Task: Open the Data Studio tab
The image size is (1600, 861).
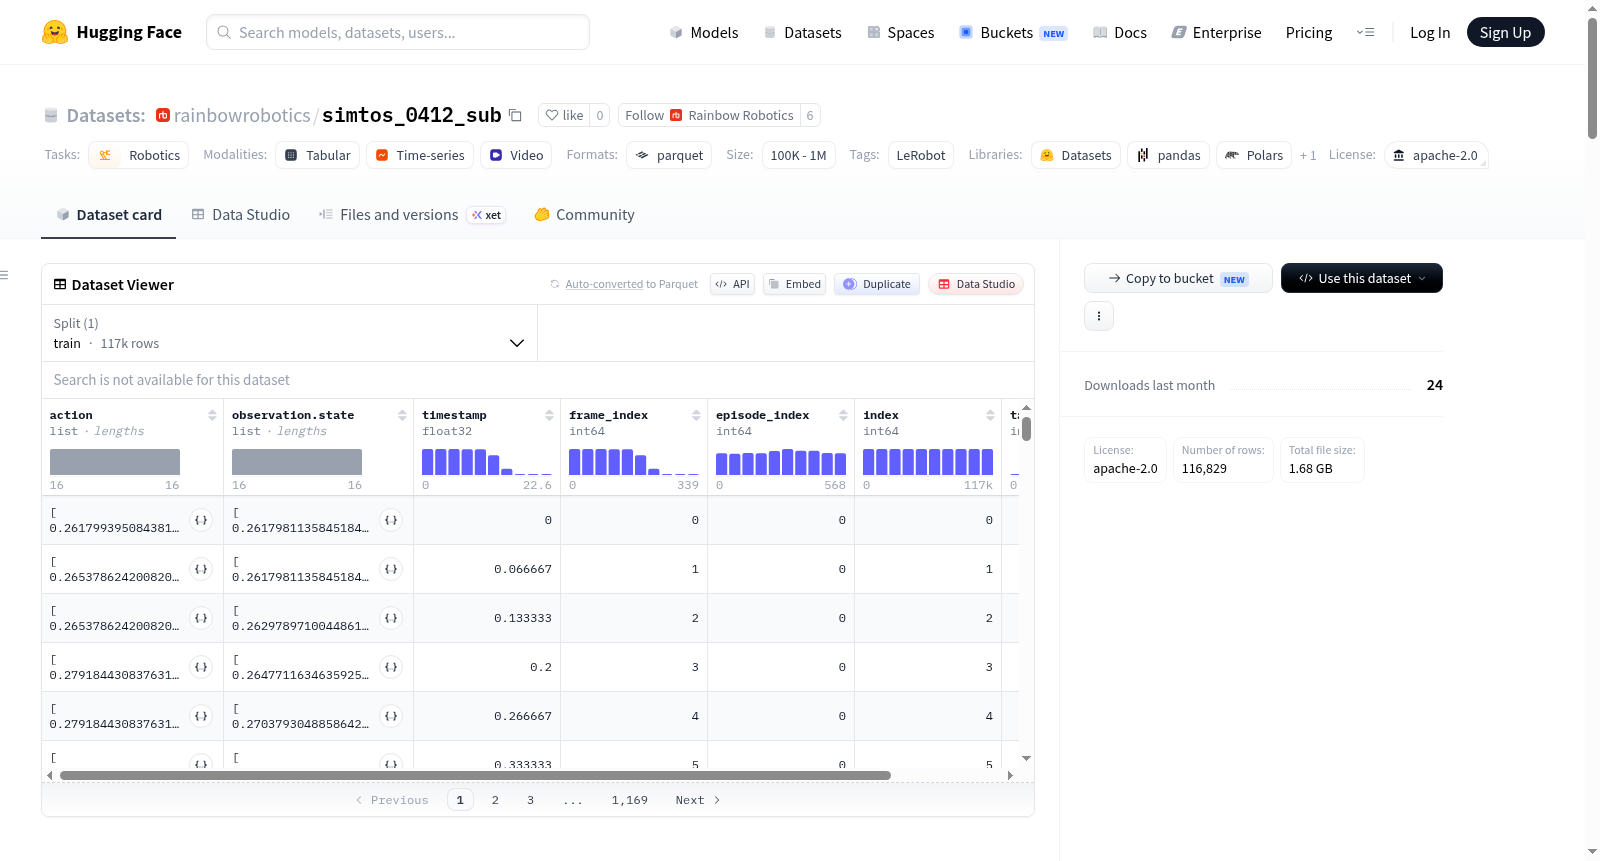Action: point(241,215)
